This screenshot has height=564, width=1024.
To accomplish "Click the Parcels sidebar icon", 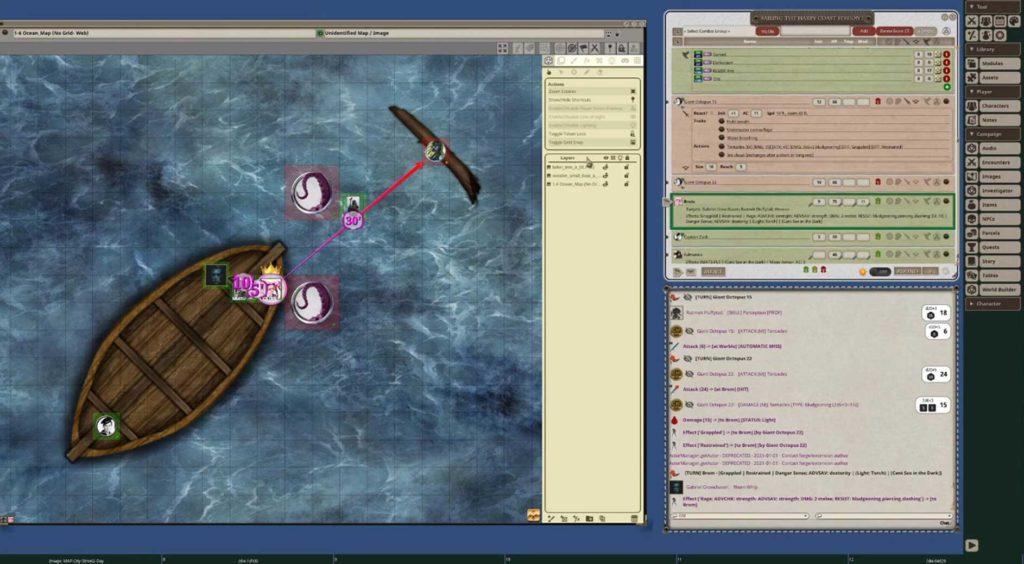I will (x=972, y=233).
